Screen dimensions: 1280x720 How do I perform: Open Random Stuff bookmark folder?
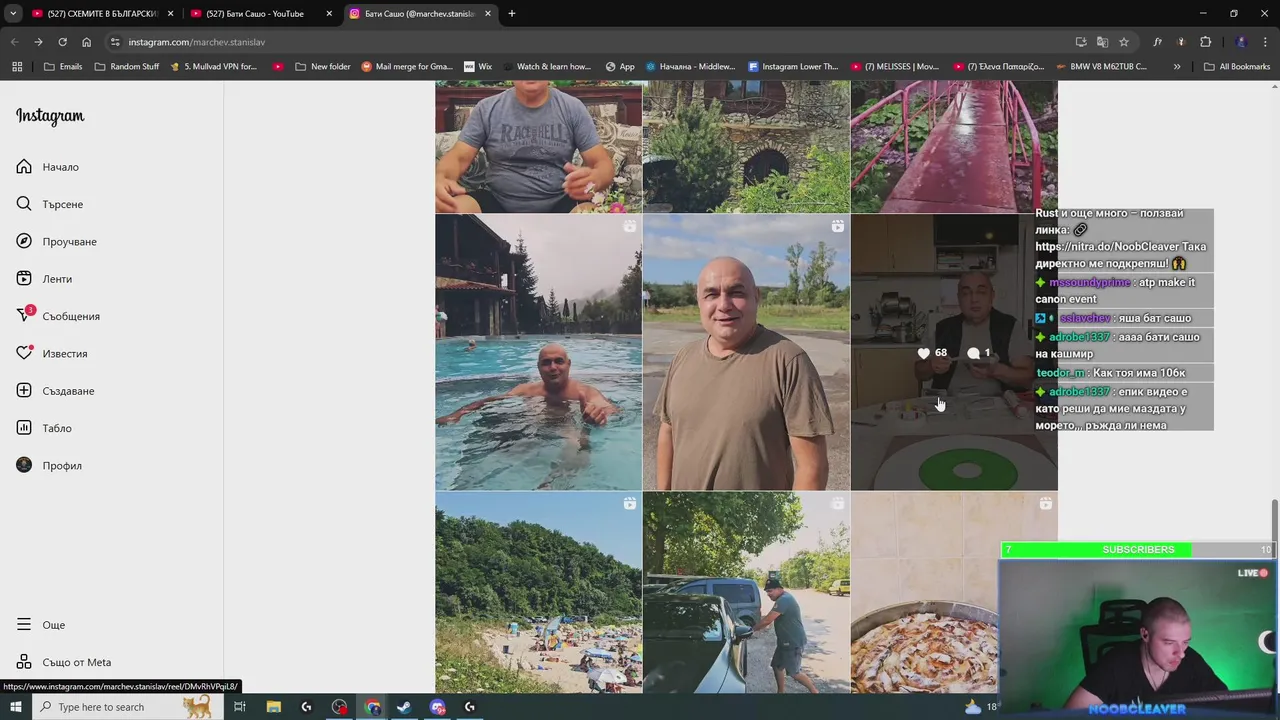(x=127, y=67)
